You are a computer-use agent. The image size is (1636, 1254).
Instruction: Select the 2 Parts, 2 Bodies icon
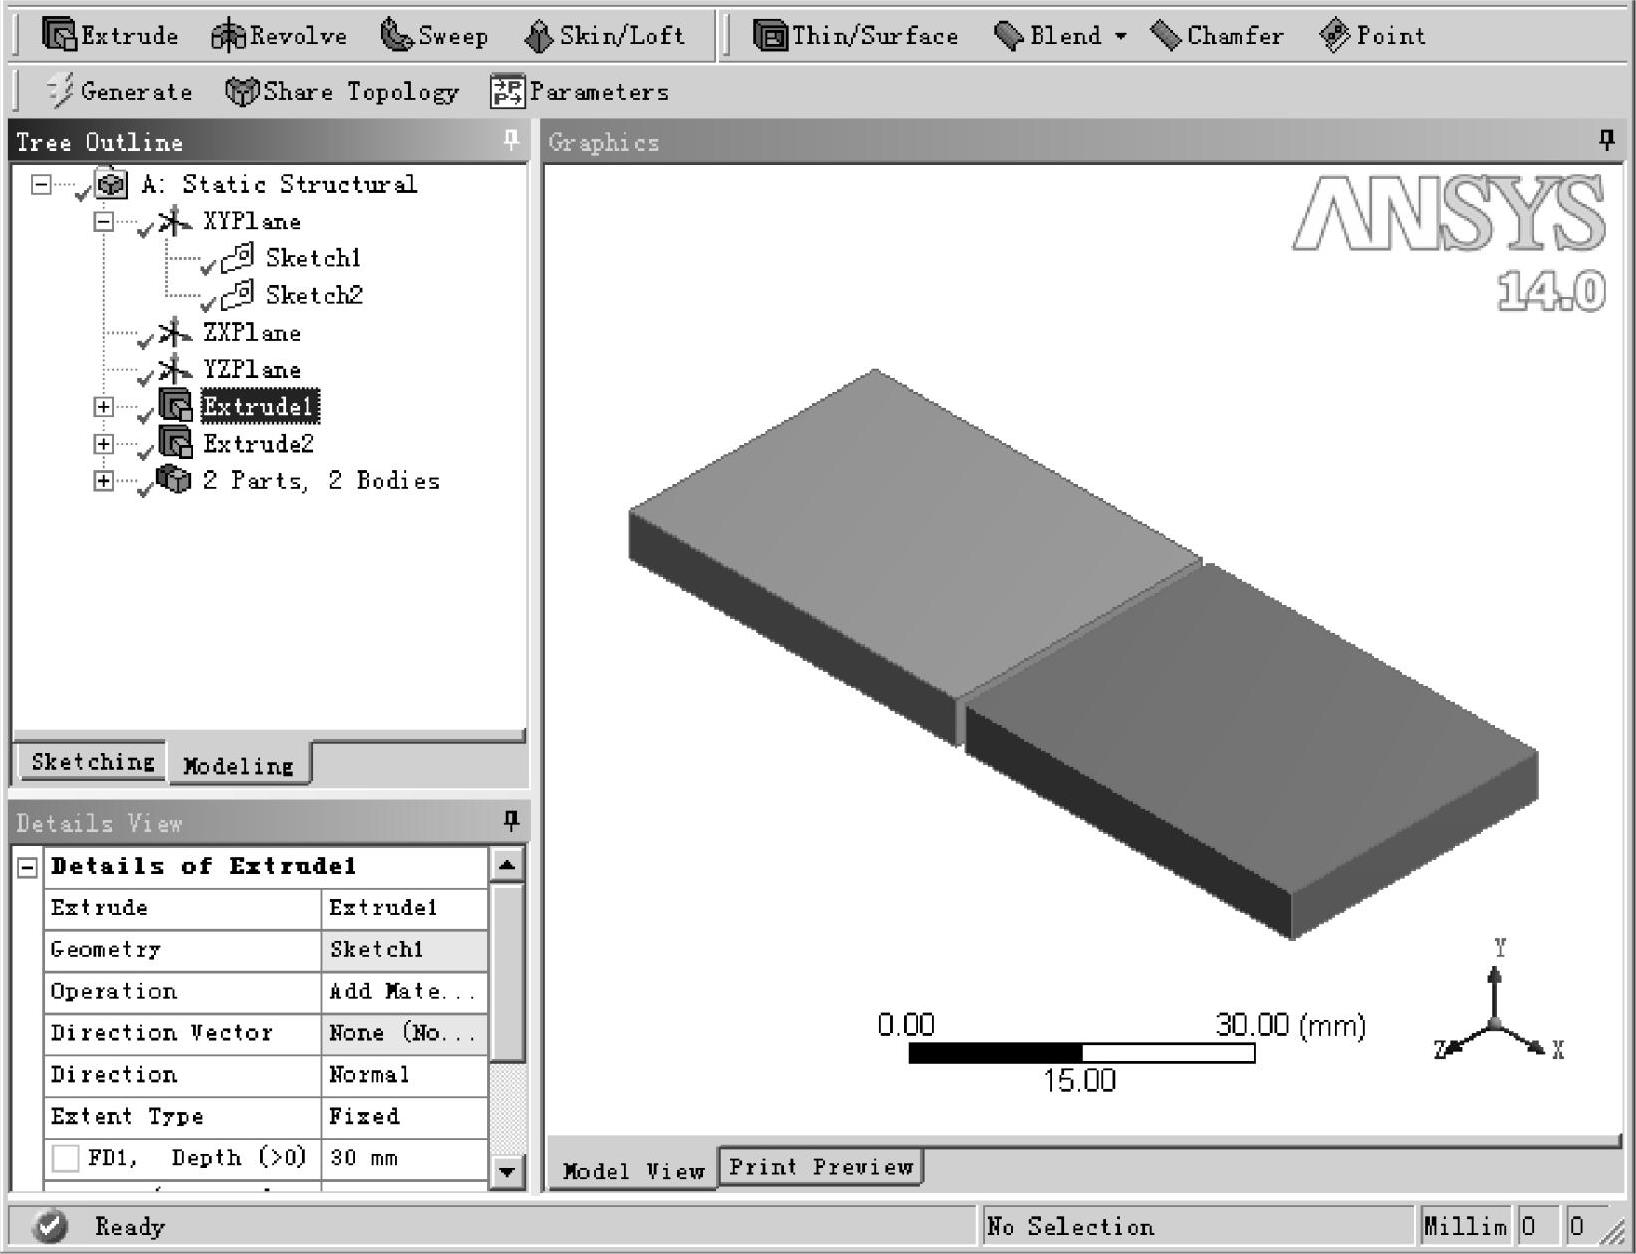pos(174,480)
